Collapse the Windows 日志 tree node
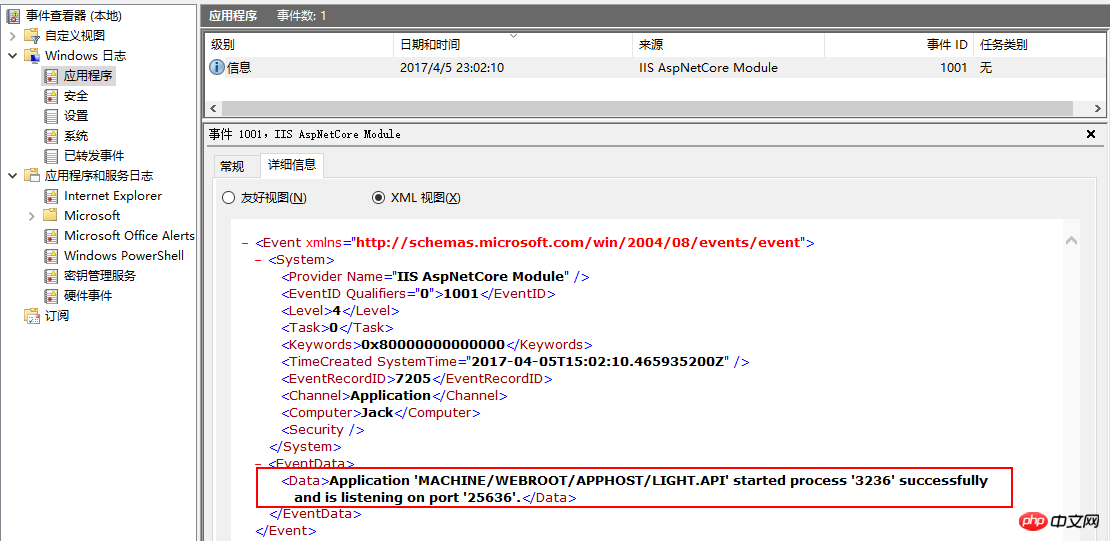This screenshot has width=1110, height=541. coord(13,55)
